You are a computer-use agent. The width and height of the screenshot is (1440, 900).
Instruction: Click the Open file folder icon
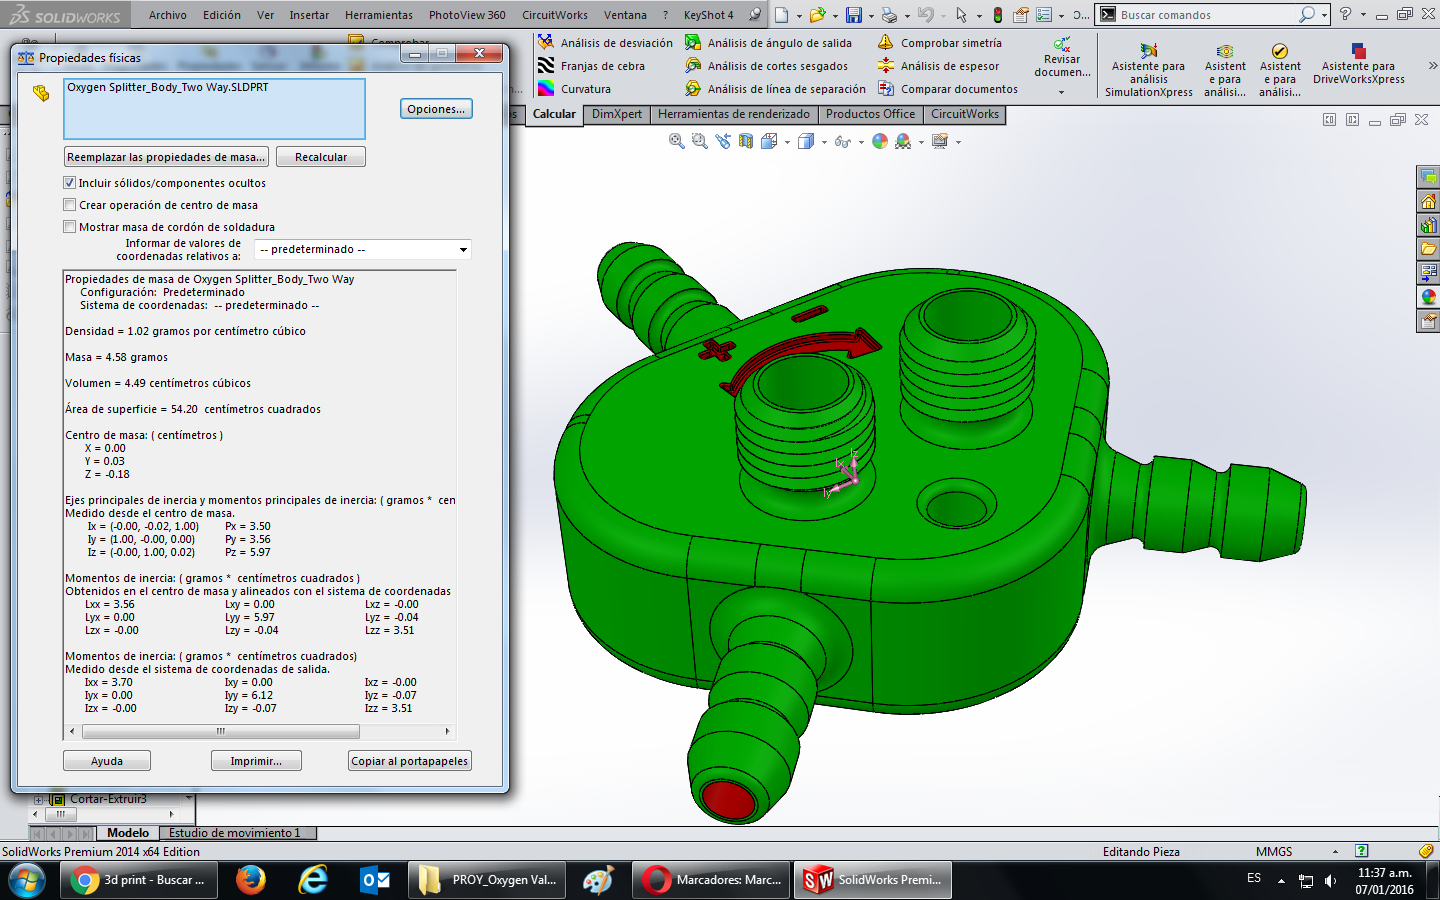pyautogui.click(x=817, y=15)
